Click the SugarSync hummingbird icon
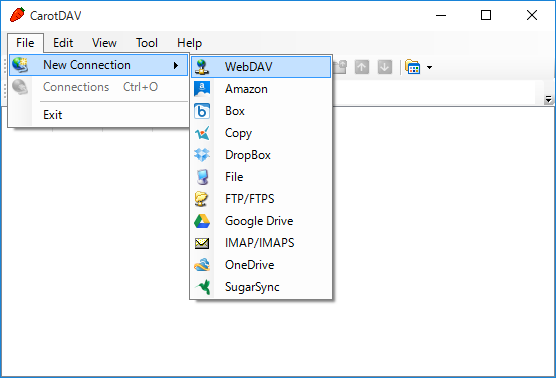Image resolution: width=556 pixels, height=378 pixels. pos(203,287)
